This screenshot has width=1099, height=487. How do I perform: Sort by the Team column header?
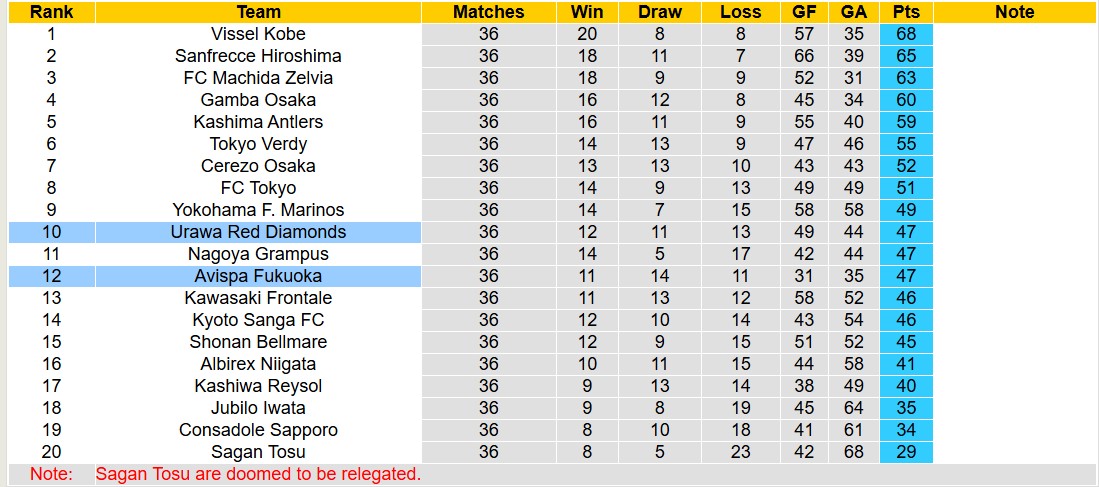point(258,12)
